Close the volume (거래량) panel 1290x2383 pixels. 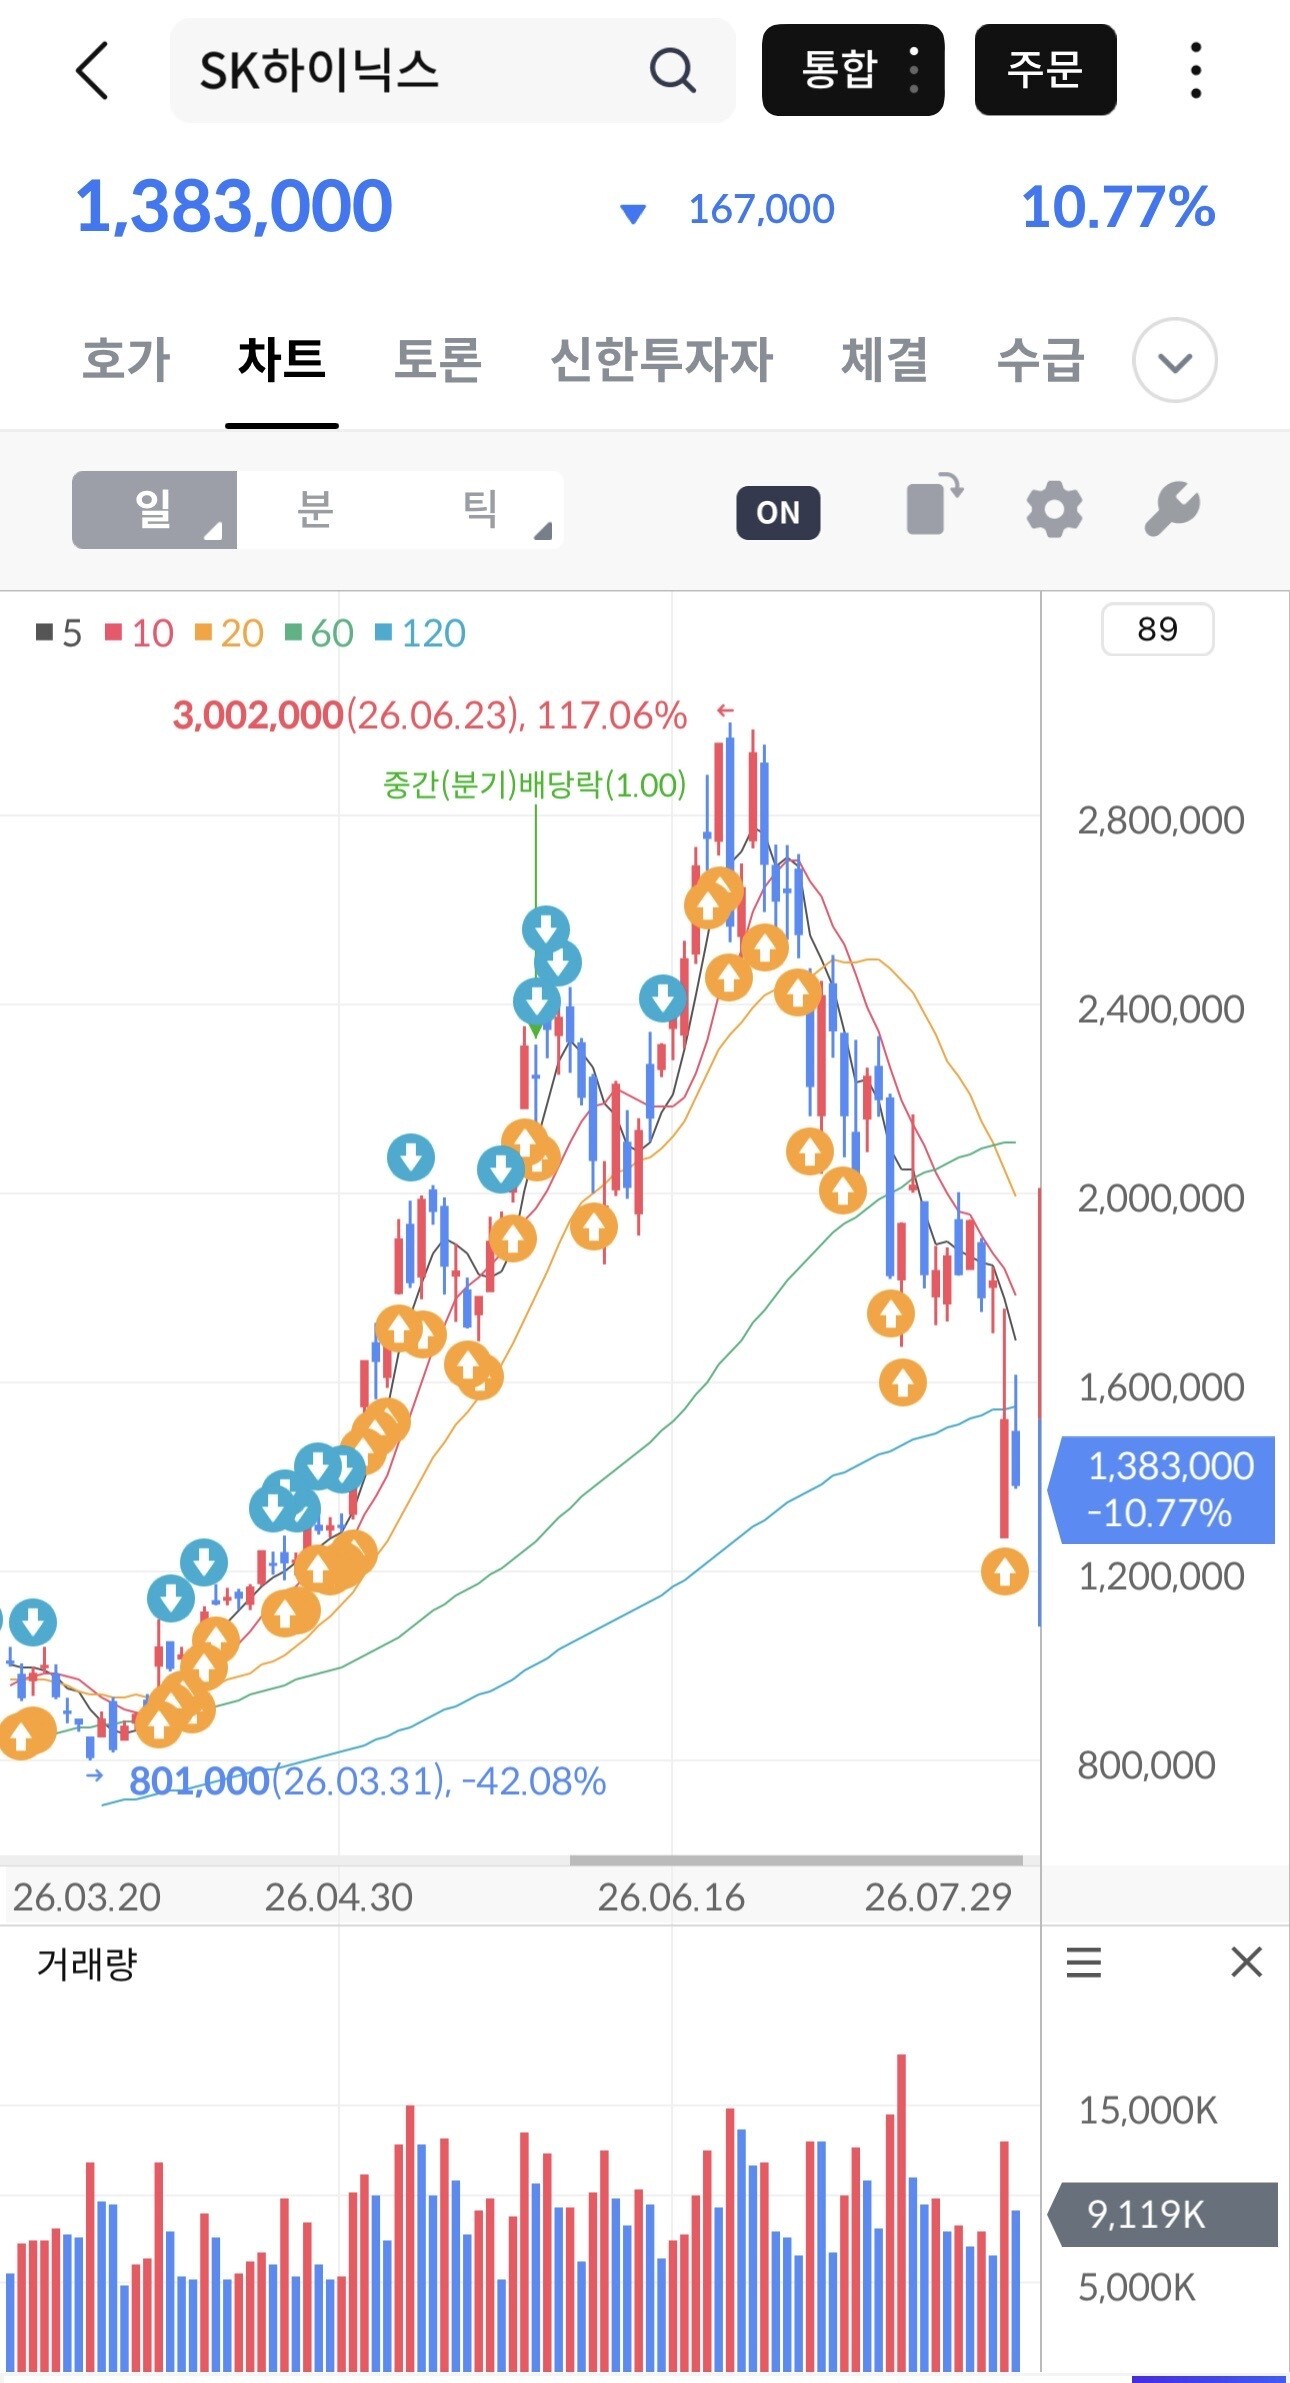(x=1246, y=1962)
